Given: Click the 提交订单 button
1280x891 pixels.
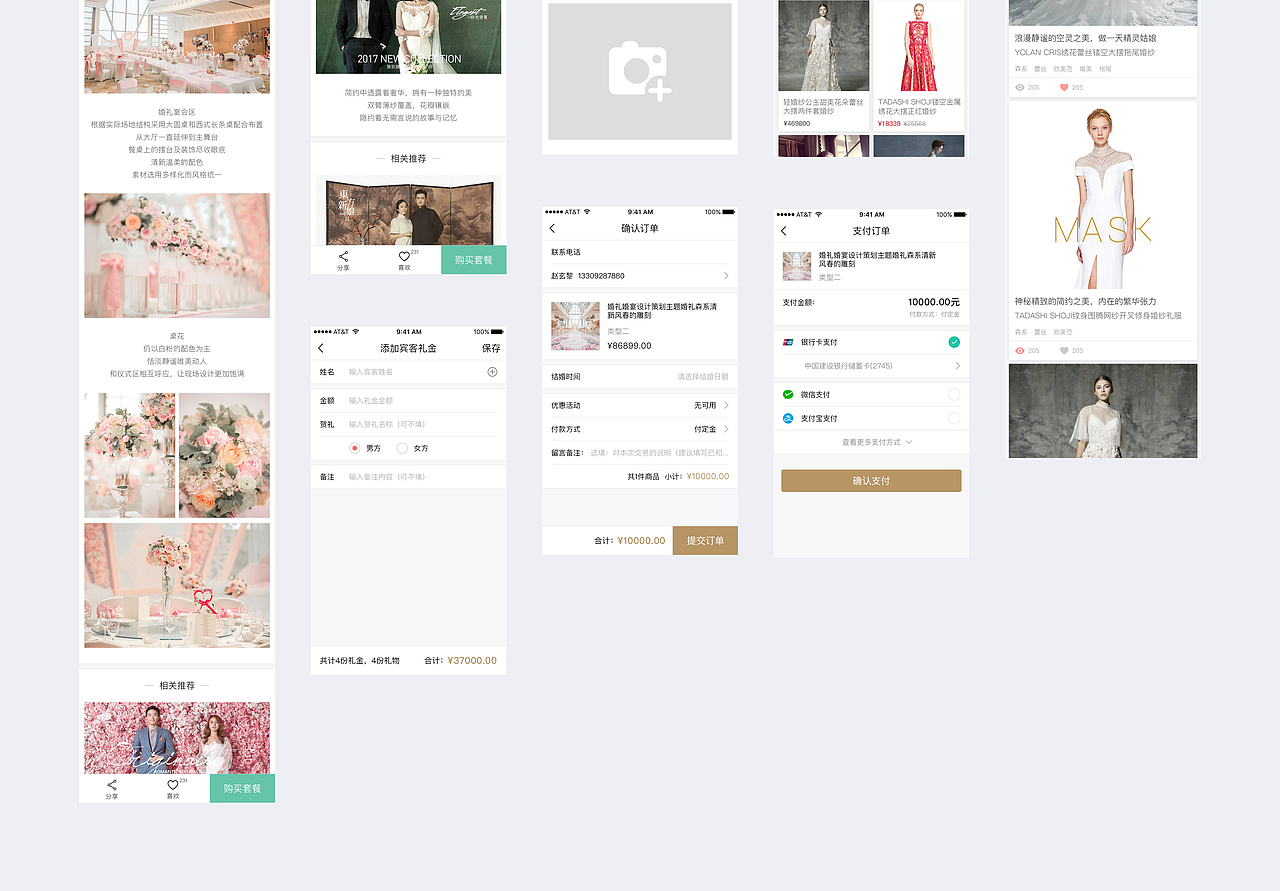Looking at the screenshot, I should [705, 540].
